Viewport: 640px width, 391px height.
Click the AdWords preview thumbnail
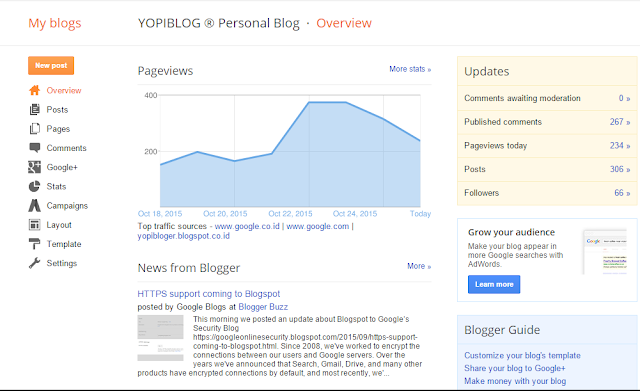click(x=604, y=252)
